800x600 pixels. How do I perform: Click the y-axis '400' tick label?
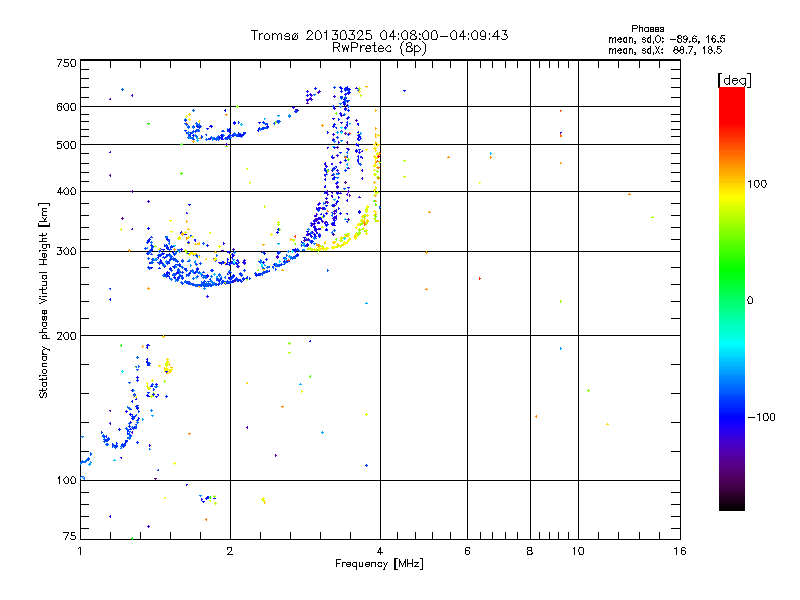tap(66, 191)
